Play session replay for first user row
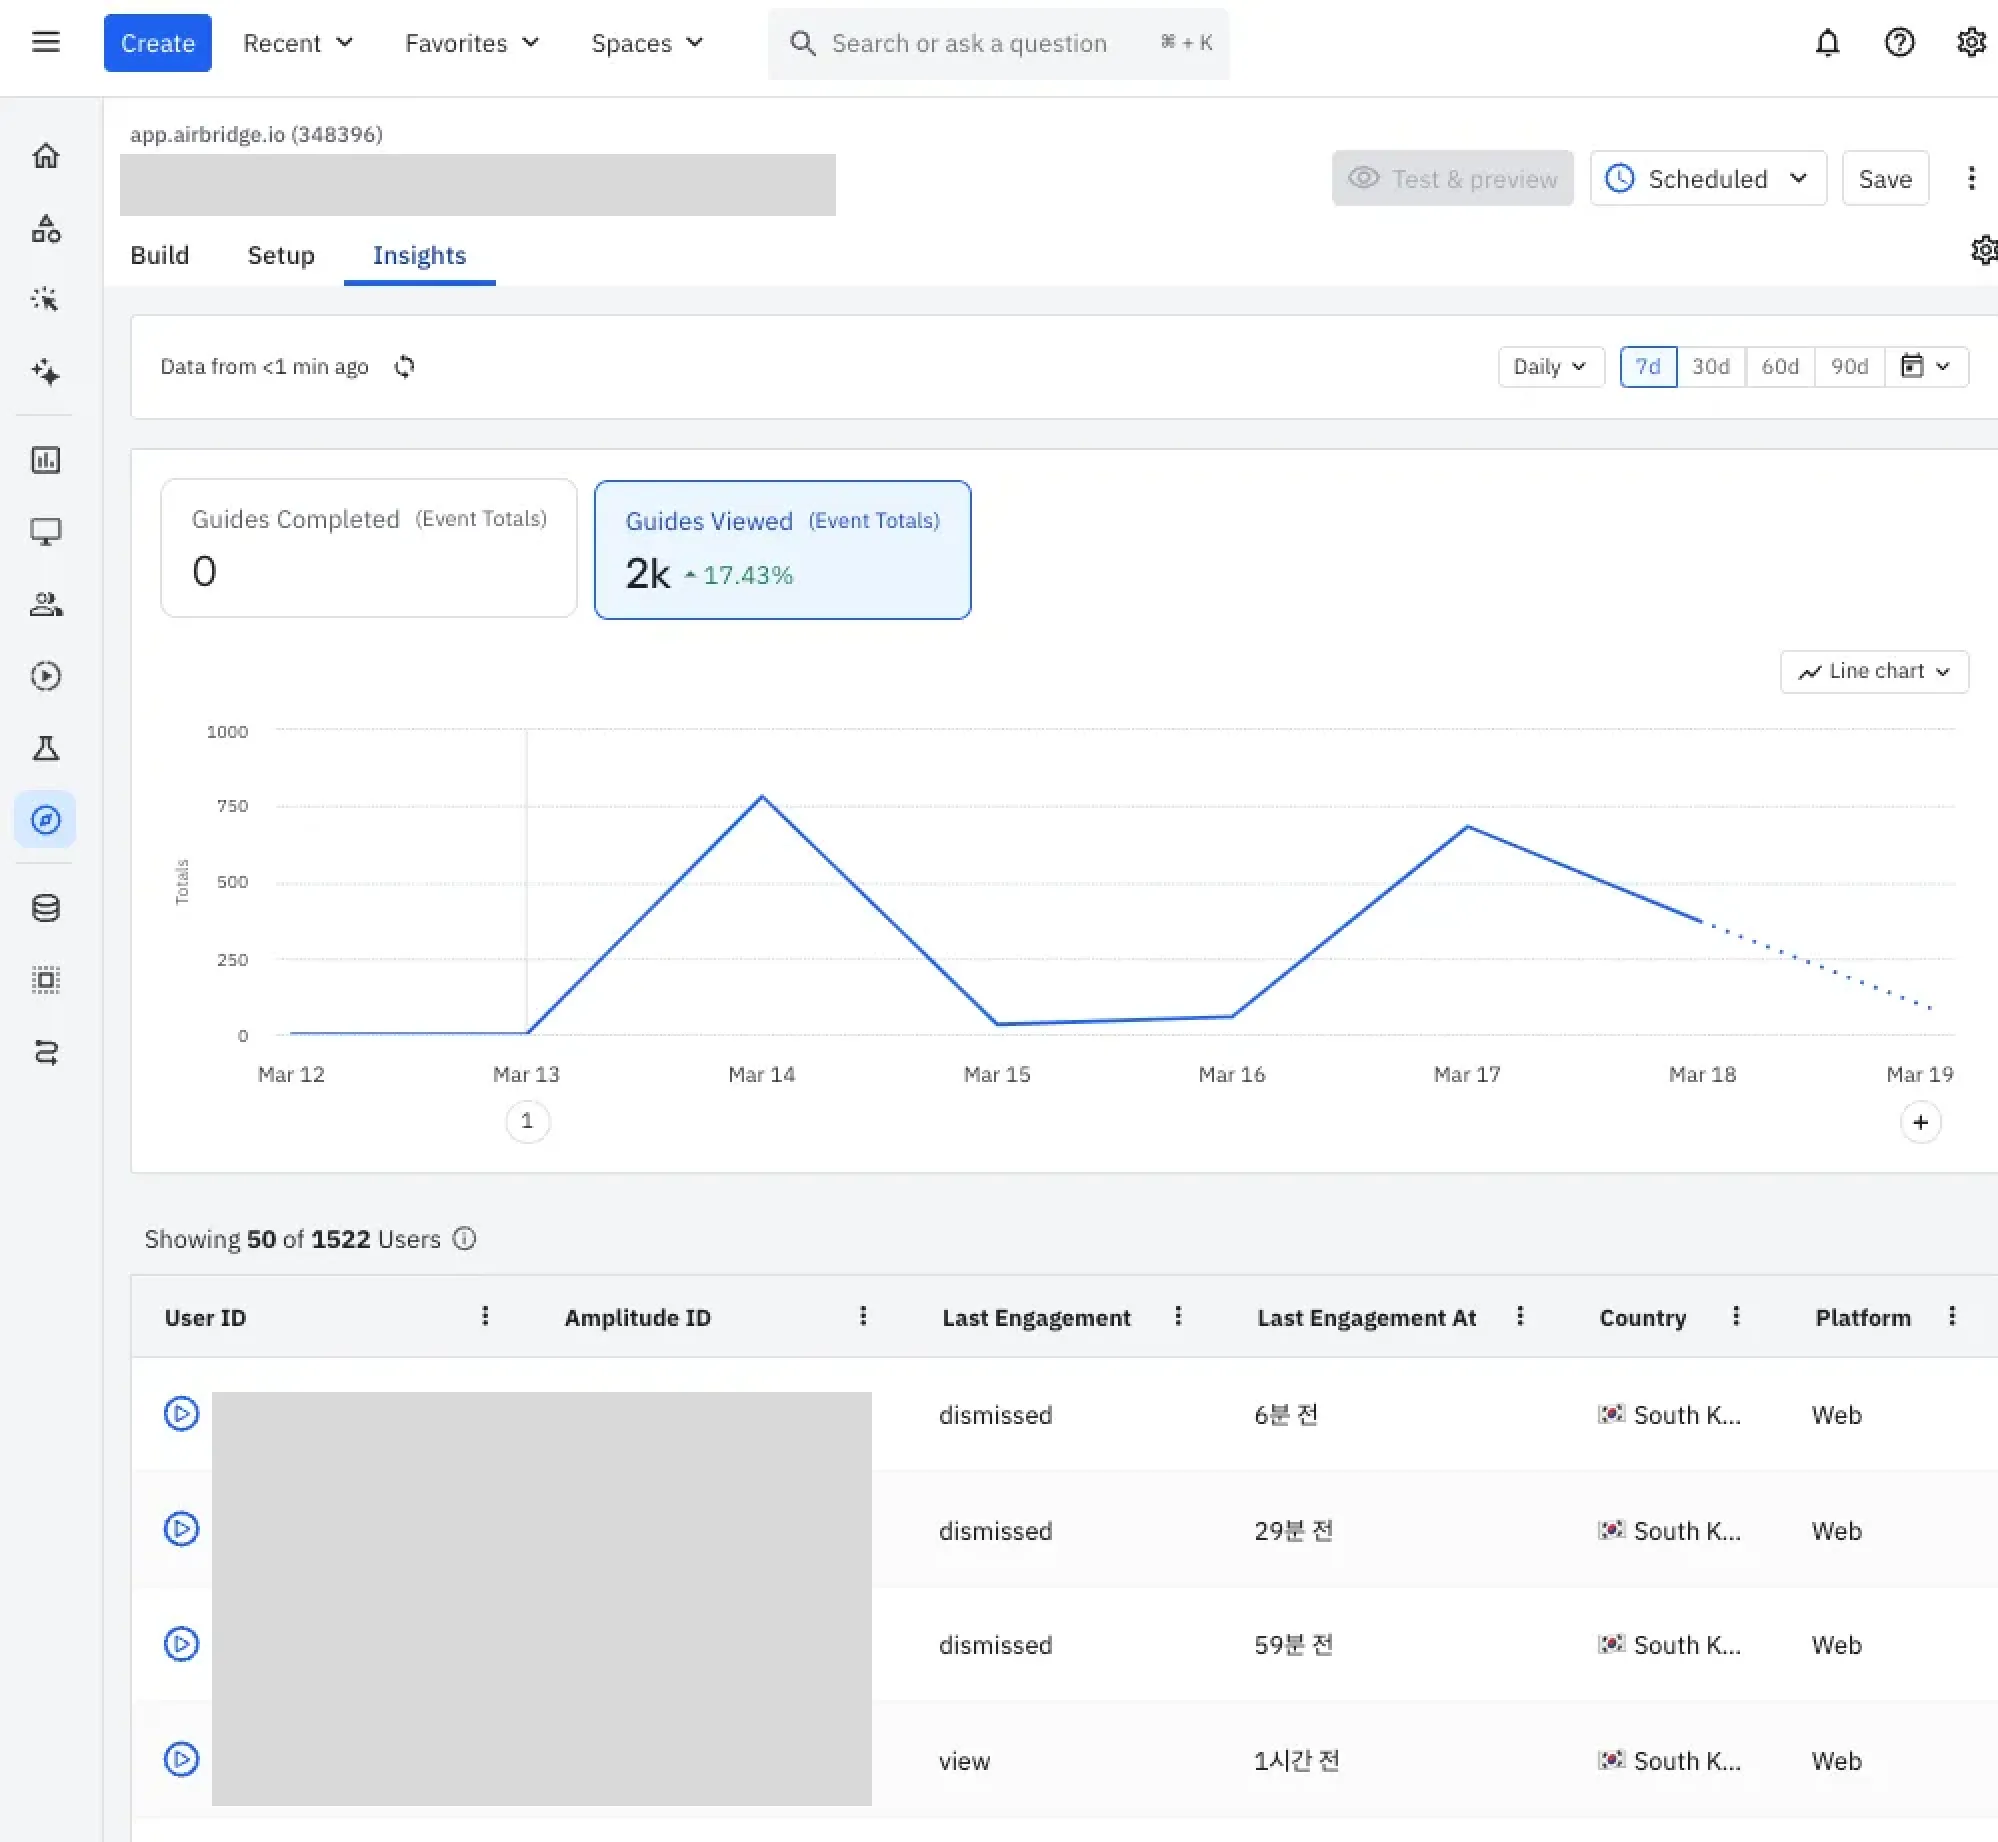1998x1842 pixels. 181,1414
